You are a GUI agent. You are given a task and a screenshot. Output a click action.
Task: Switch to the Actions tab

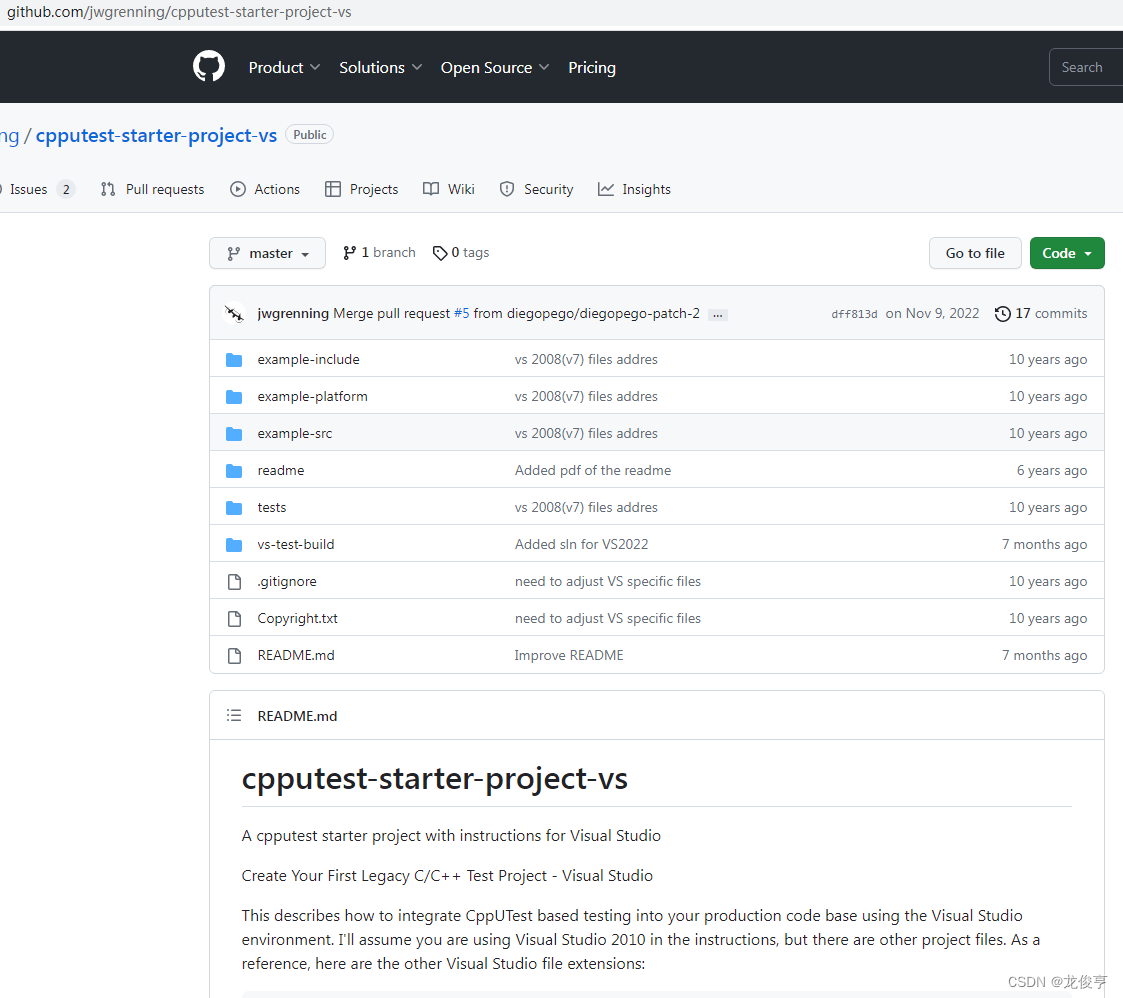click(x=265, y=189)
